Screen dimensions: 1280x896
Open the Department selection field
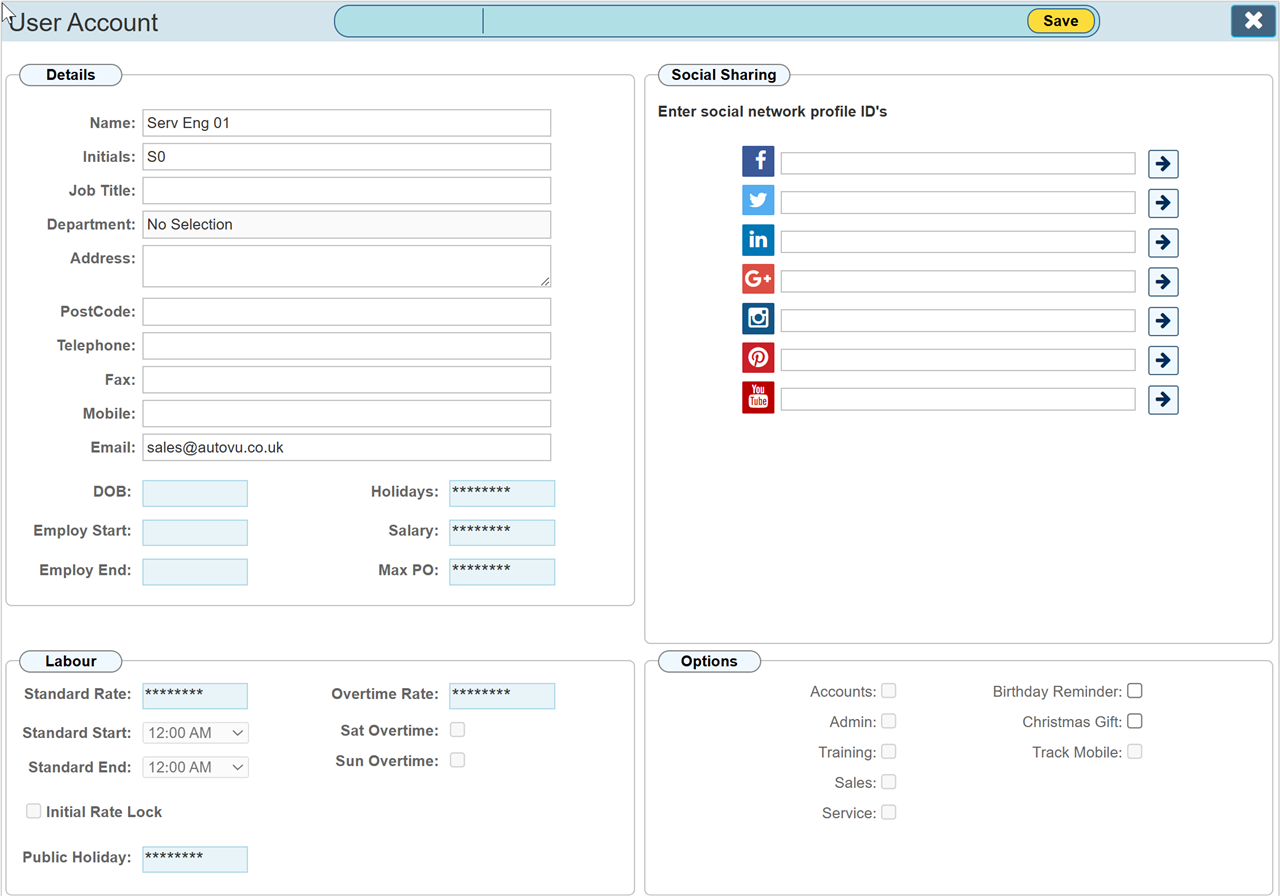(346, 224)
